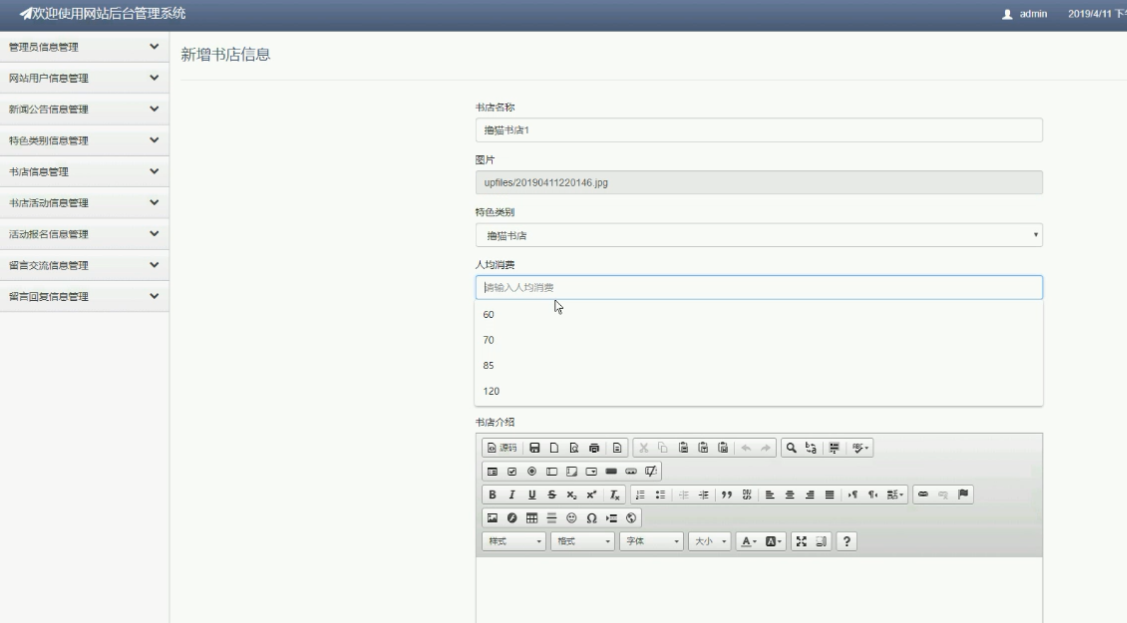Image resolution: width=1127 pixels, height=623 pixels.
Task: Insert an anchor with the flag icon
Action: pos(963,494)
